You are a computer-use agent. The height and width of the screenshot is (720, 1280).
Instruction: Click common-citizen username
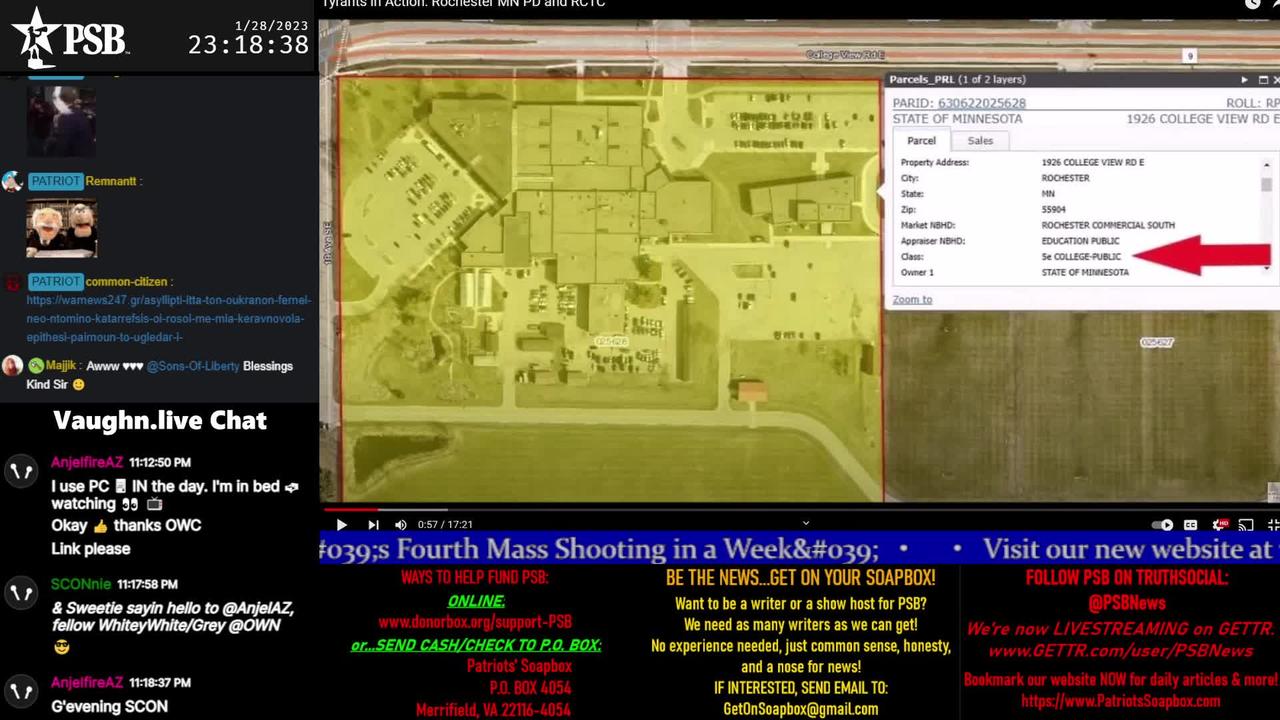[x=126, y=282]
